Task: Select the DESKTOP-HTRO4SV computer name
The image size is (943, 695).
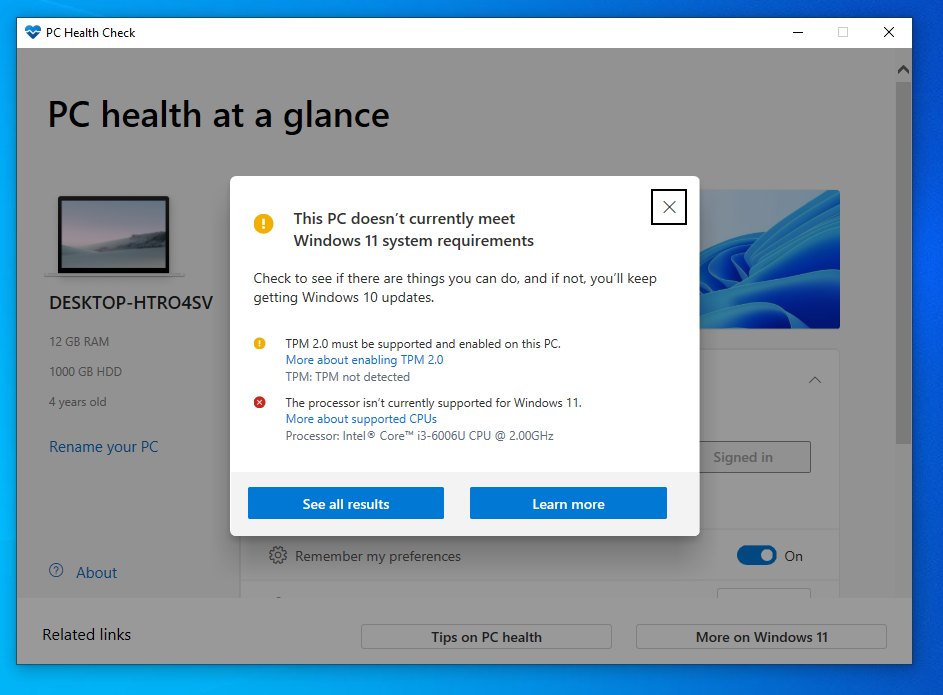Action: (x=131, y=302)
